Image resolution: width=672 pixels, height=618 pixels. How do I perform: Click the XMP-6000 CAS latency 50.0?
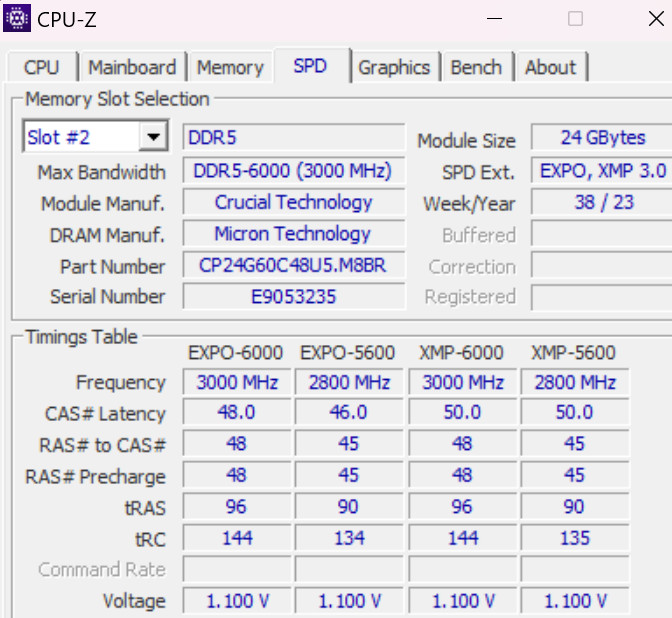[x=462, y=412]
